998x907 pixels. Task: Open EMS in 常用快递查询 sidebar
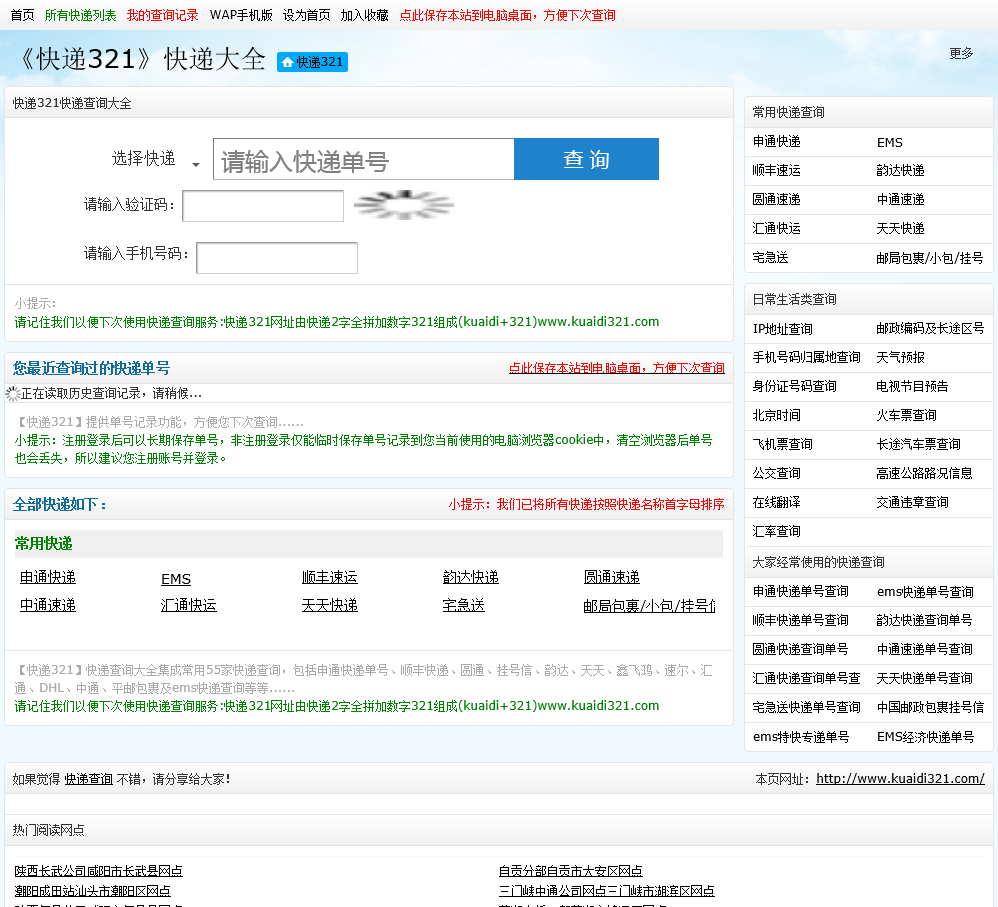tap(890, 143)
